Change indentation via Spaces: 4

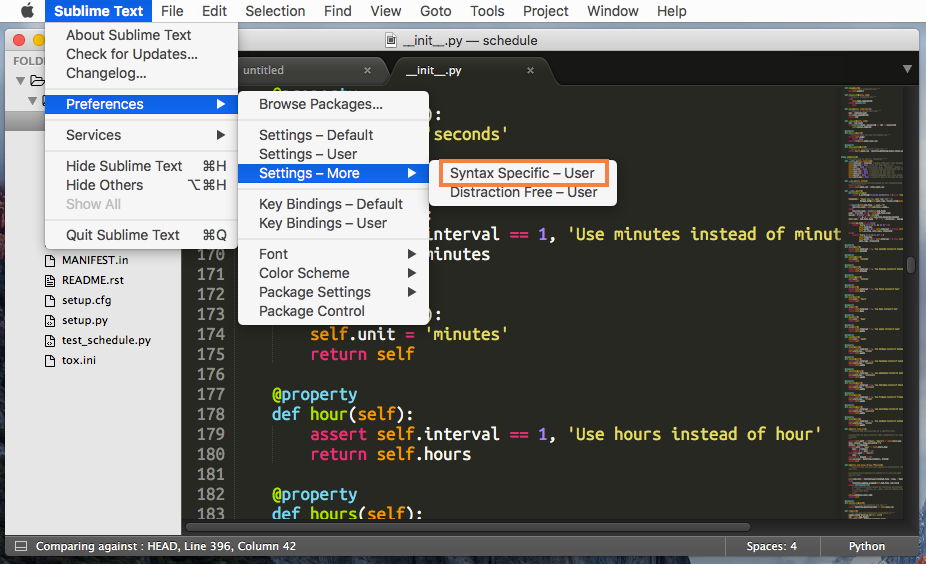coord(771,546)
